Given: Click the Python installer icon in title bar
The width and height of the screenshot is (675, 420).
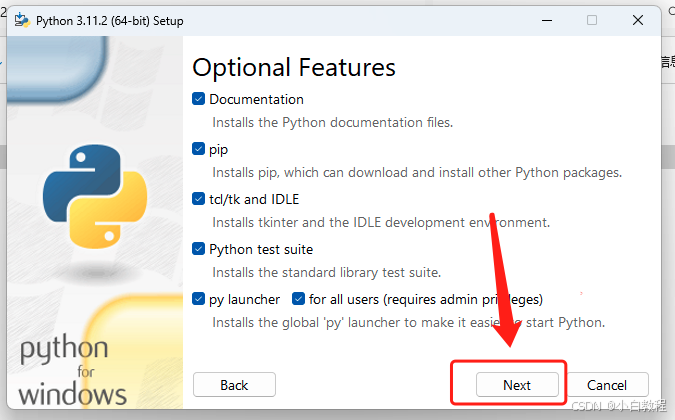Looking at the screenshot, I should click(x=22, y=20).
